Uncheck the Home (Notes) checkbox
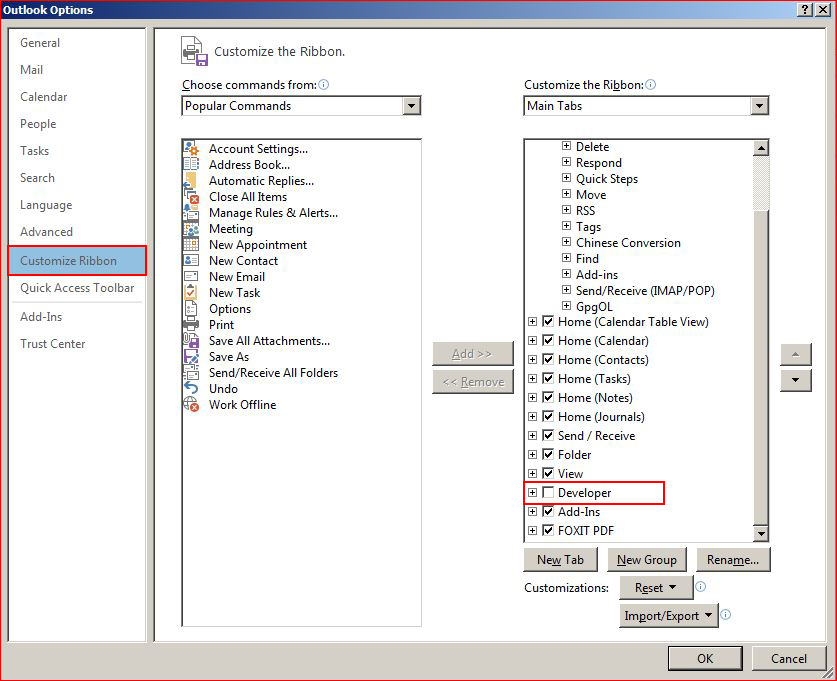 [548, 397]
